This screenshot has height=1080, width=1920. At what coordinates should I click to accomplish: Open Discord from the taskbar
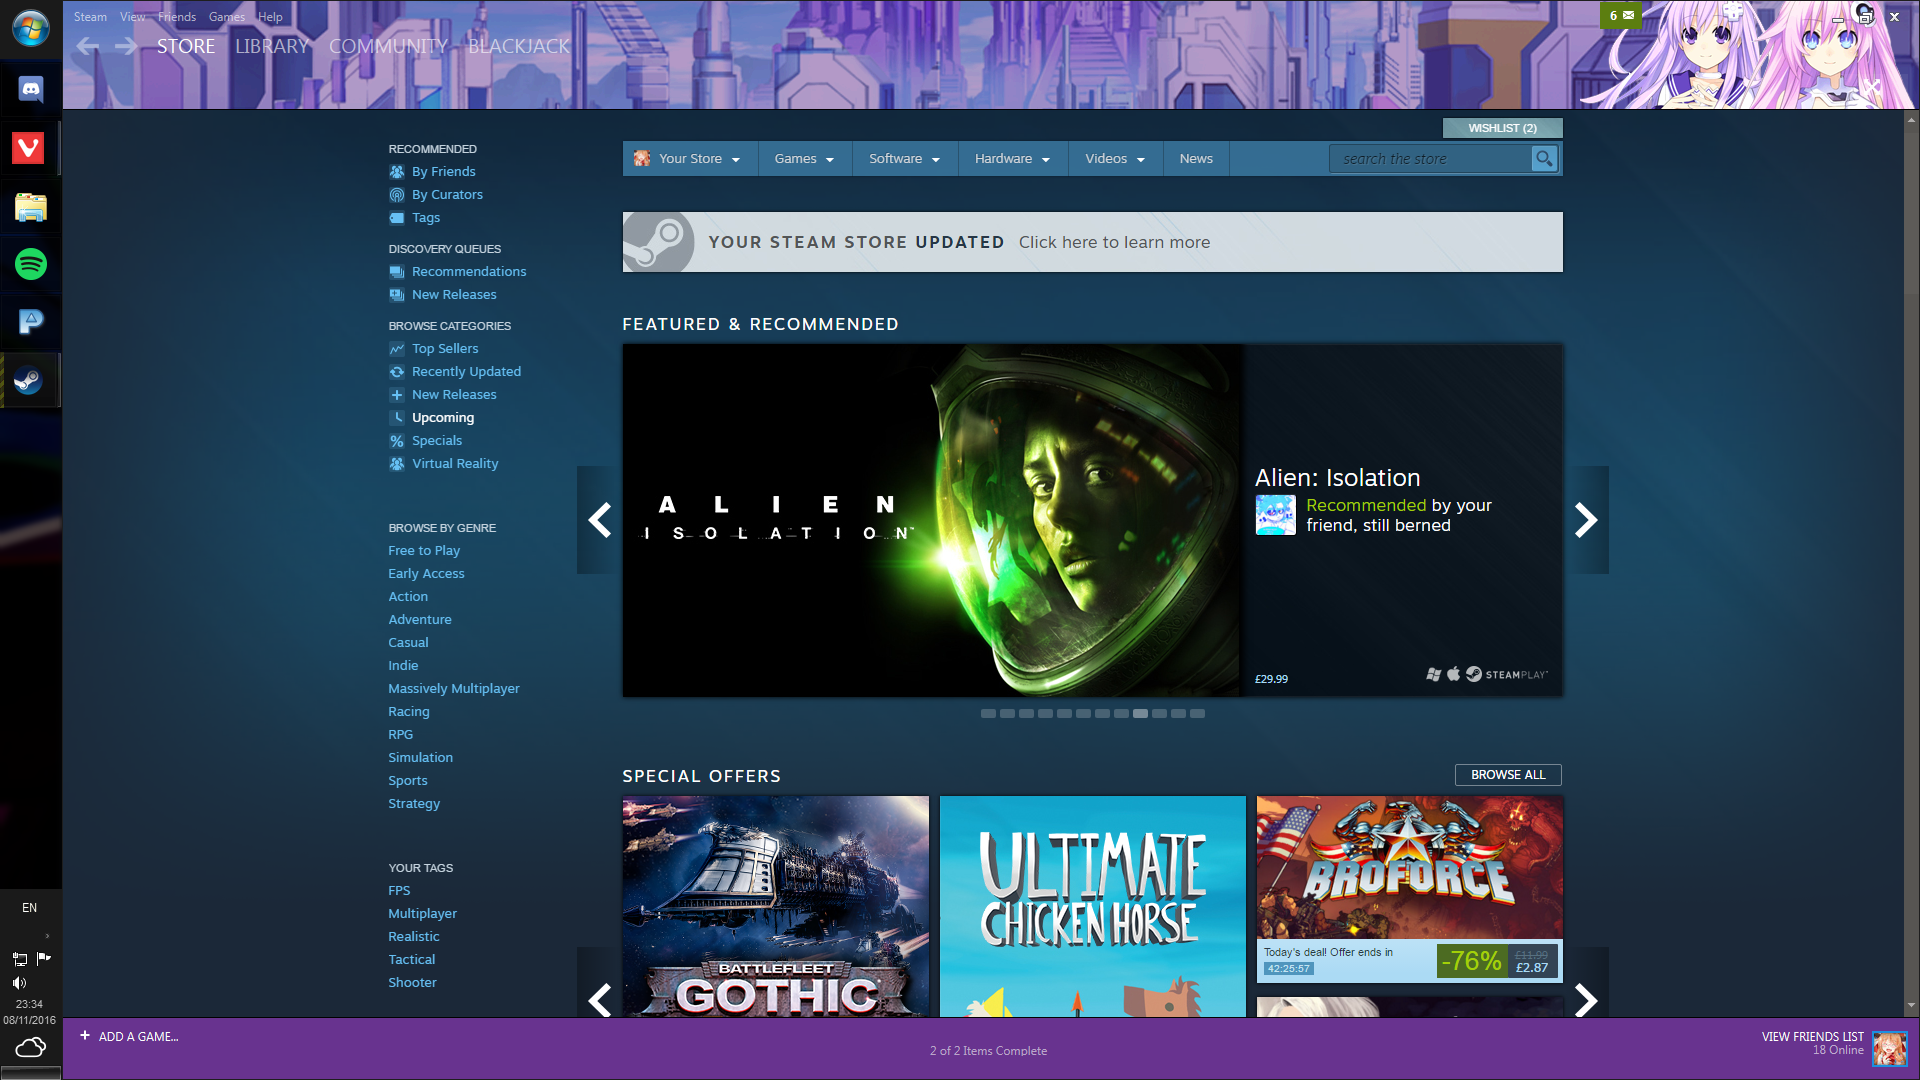pyautogui.click(x=31, y=90)
